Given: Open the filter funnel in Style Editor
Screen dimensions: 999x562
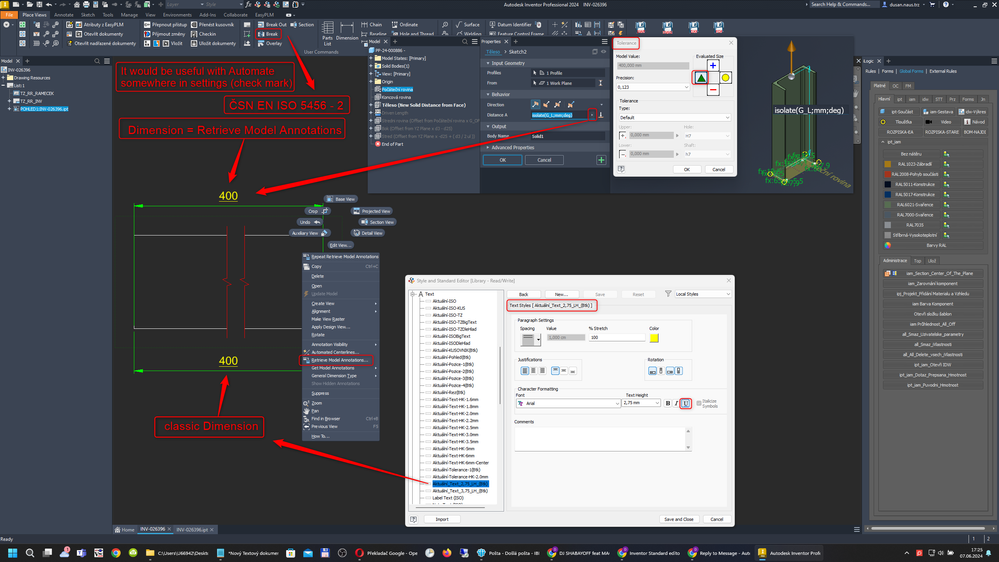Looking at the screenshot, I should pos(668,294).
